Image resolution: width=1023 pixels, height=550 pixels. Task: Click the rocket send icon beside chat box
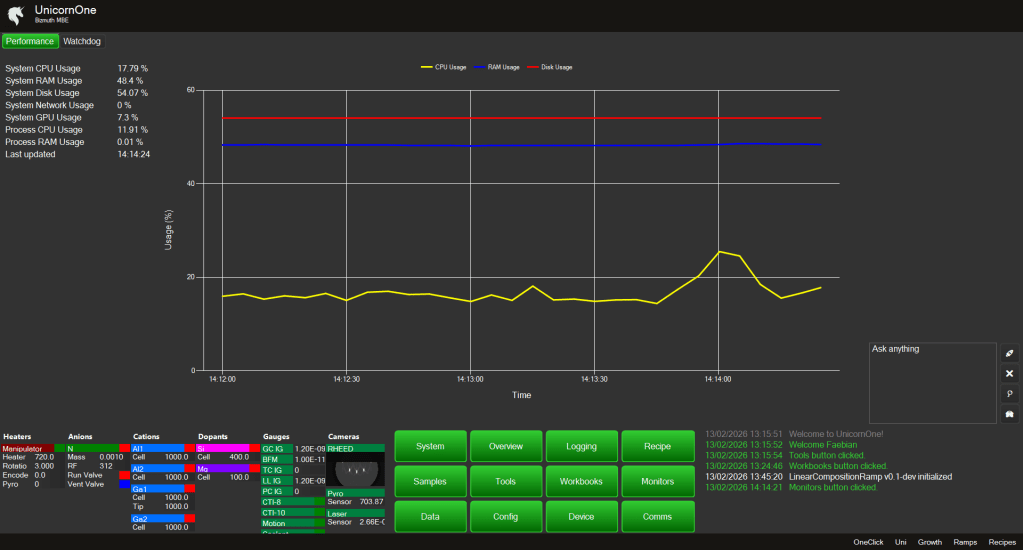(x=1009, y=354)
